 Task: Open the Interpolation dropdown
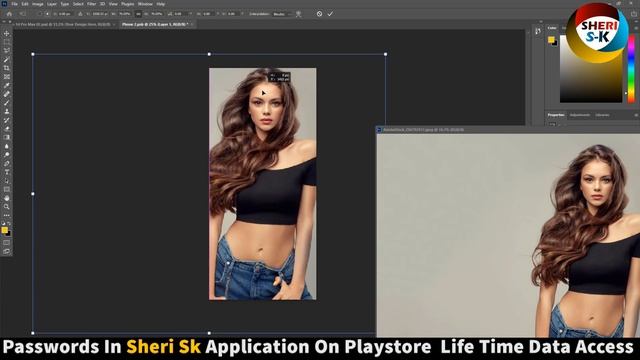[x=282, y=14]
